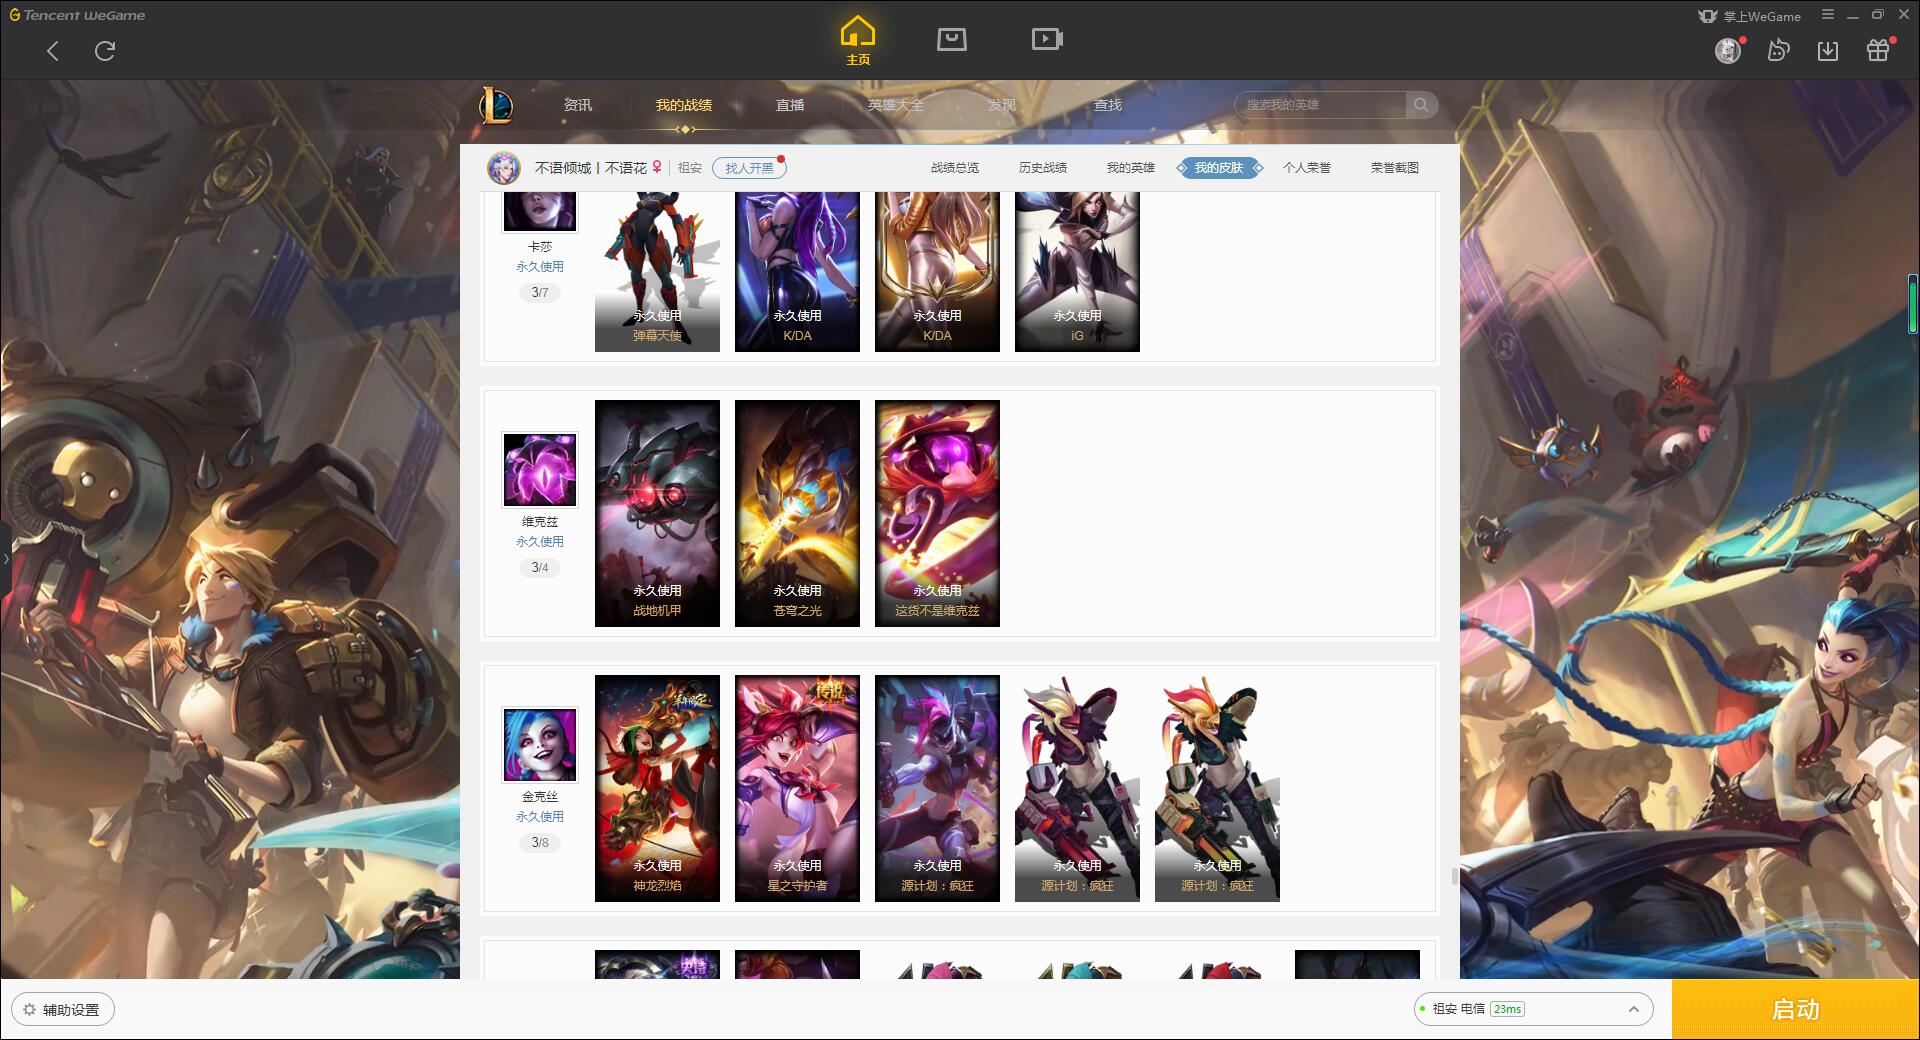Image resolution: width=1920 pixels, height=1040 pixels.
Task: Switch to 我的战绩 tab
Action: tap(684, 105)
